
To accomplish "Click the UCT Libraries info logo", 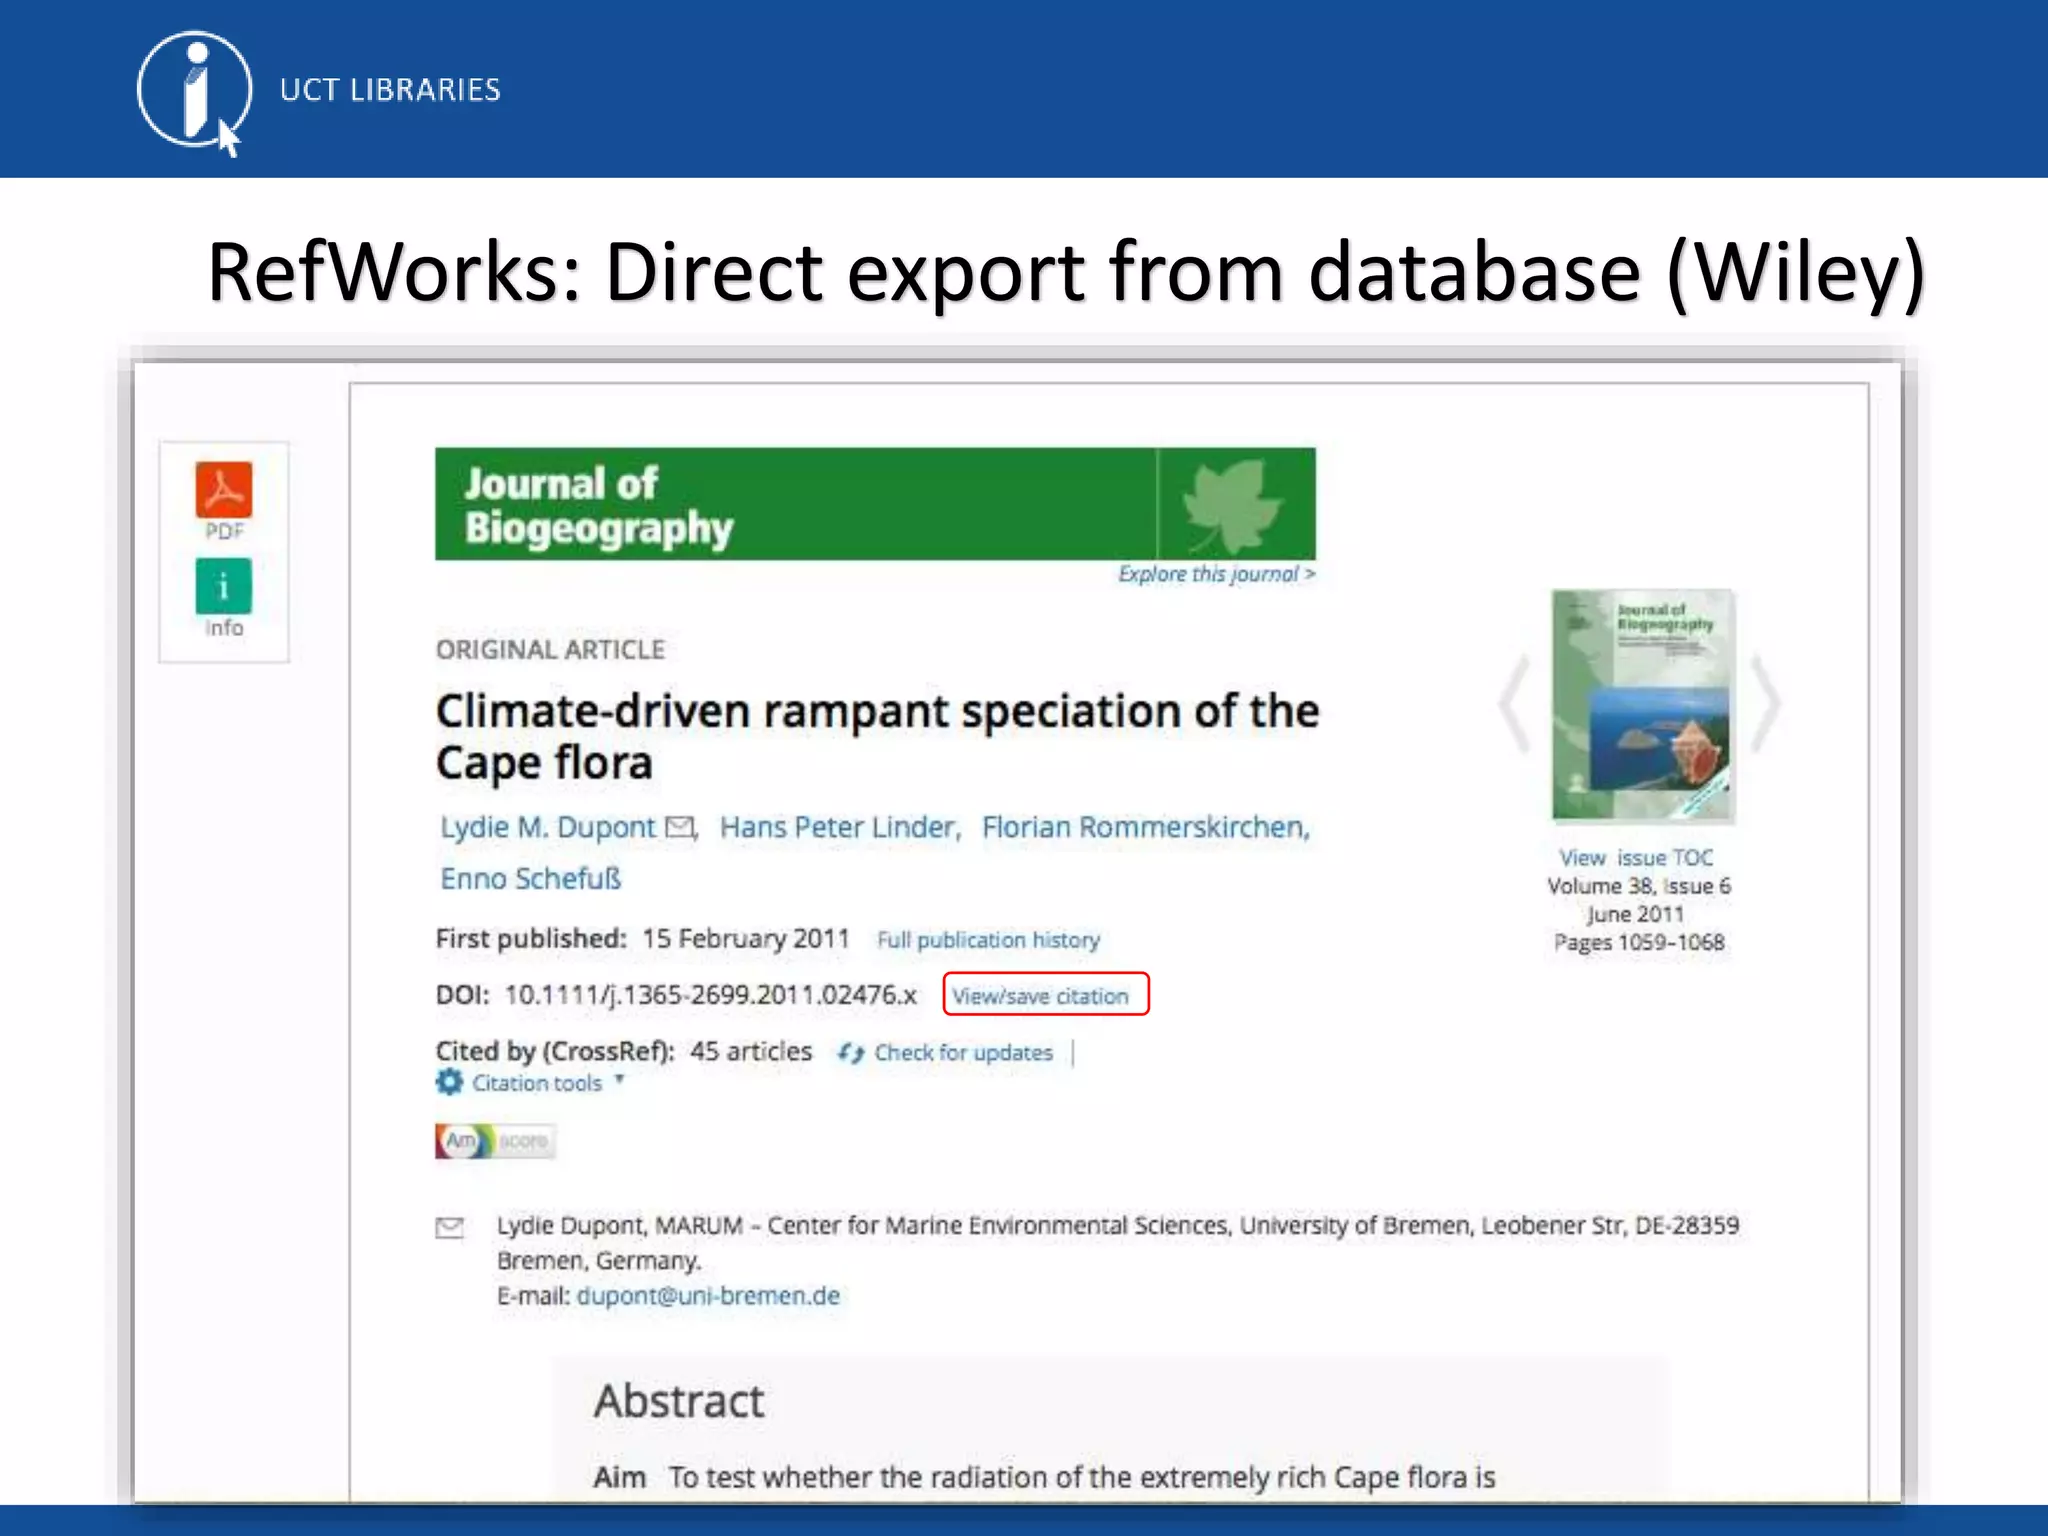I will [x=193, y=92].
